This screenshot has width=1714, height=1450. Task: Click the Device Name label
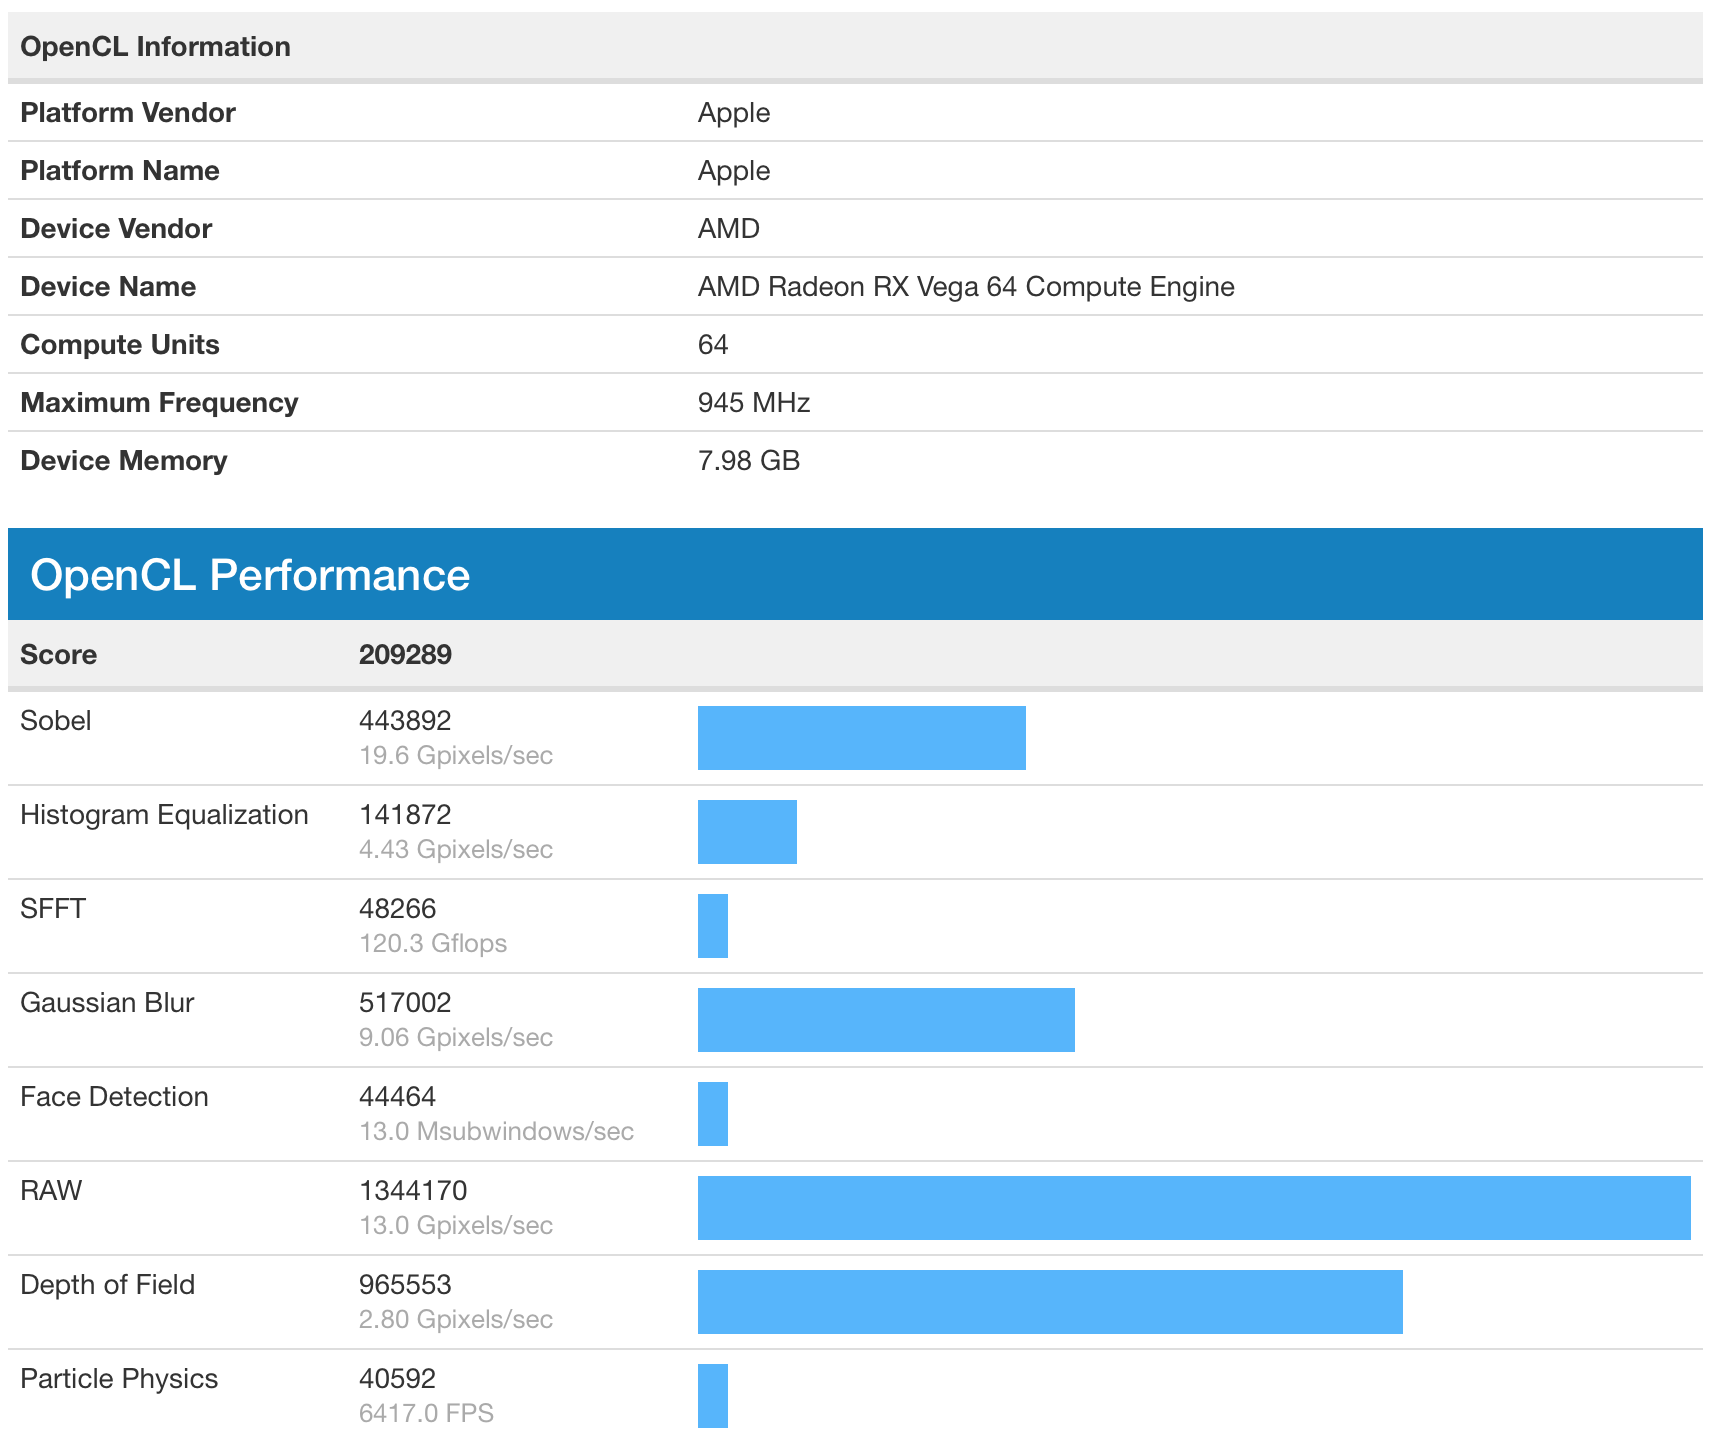point(108,287)
